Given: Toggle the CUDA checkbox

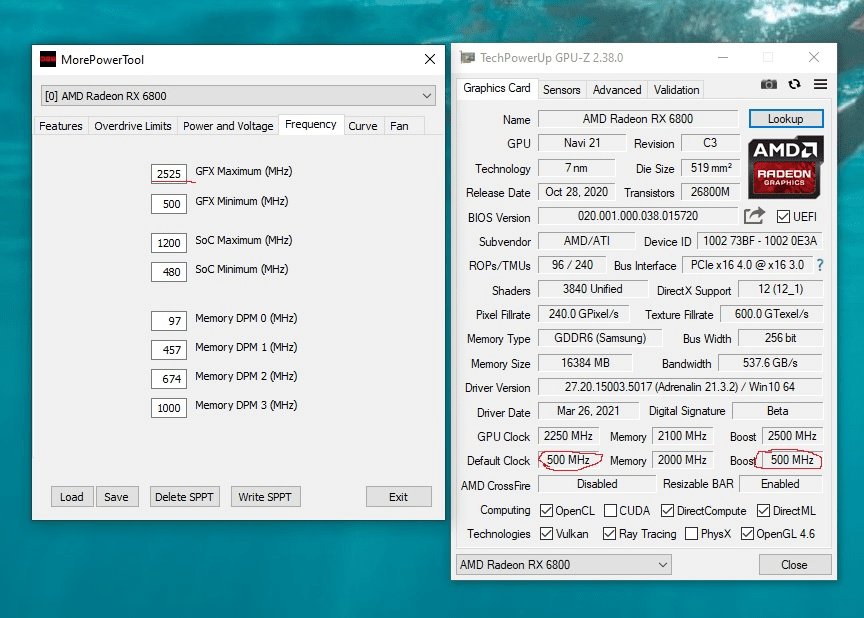Looking at the screenshot, I should (610, 511).
